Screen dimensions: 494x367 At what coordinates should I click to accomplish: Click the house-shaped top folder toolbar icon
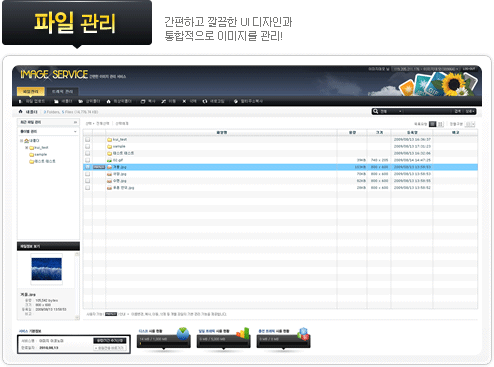click(108, 101)
